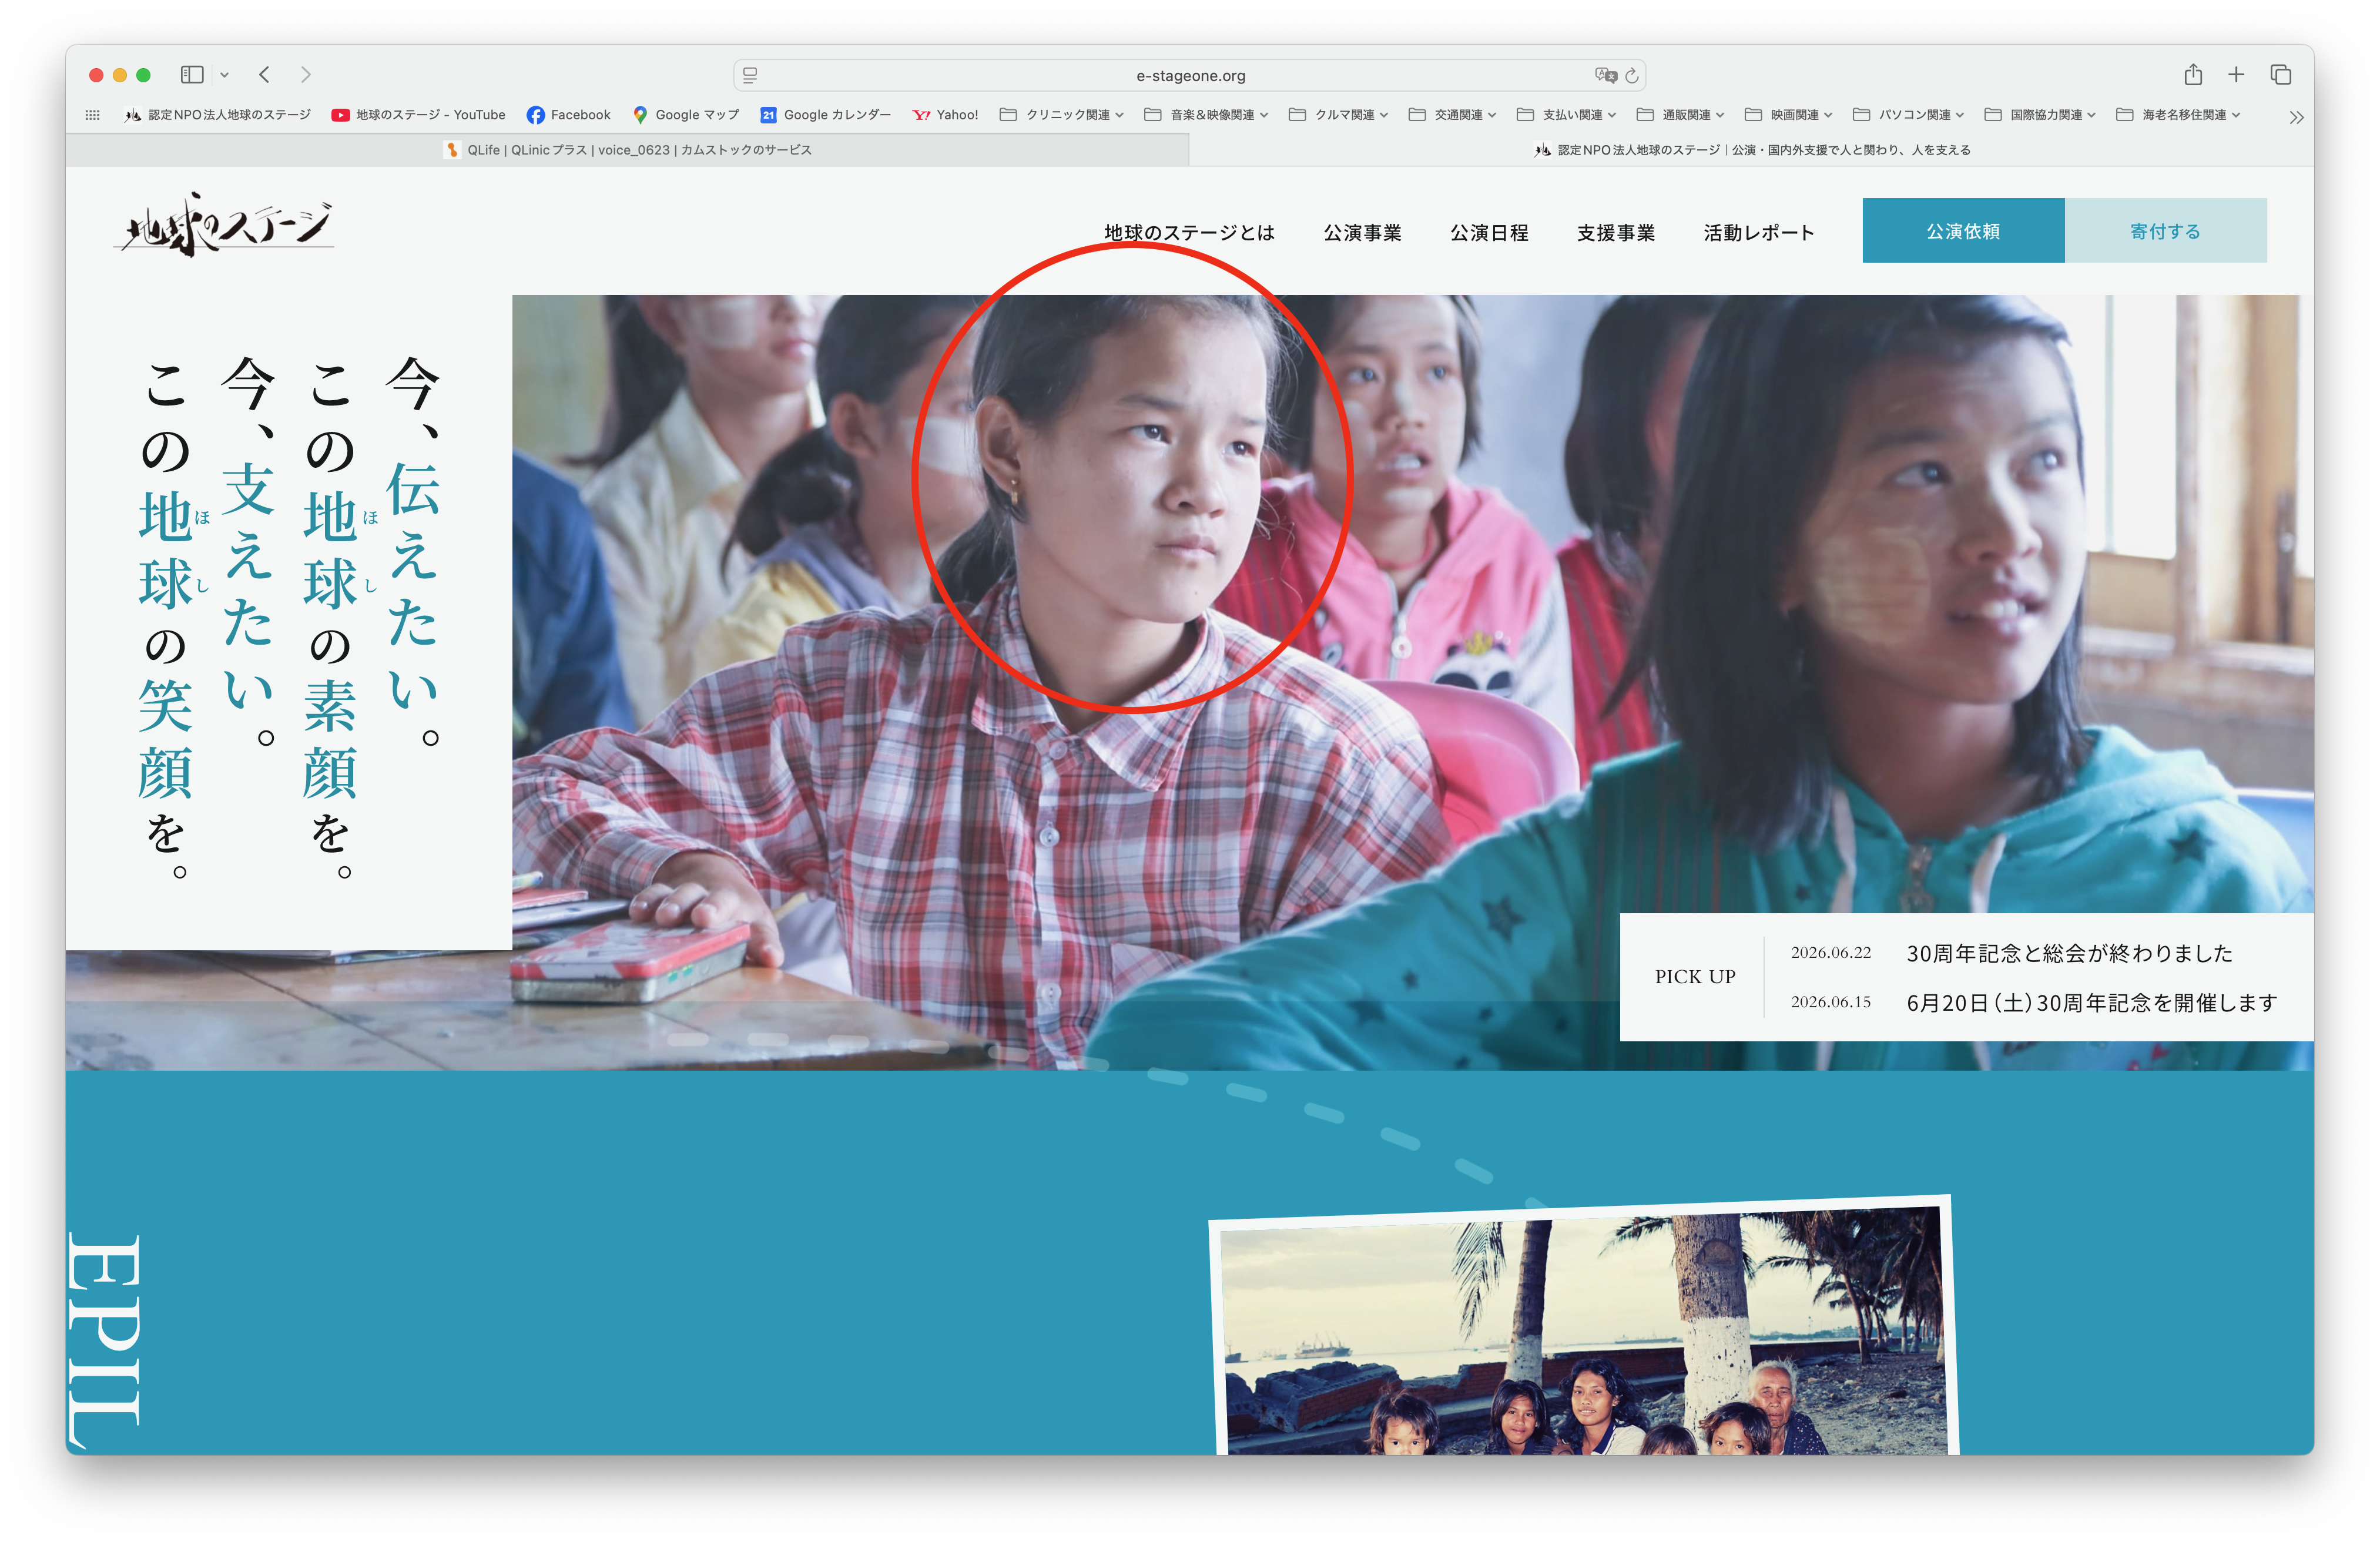This screenshot has width=2380, height=1542.
Task: Reload the current page
Action: (1632, 75)
